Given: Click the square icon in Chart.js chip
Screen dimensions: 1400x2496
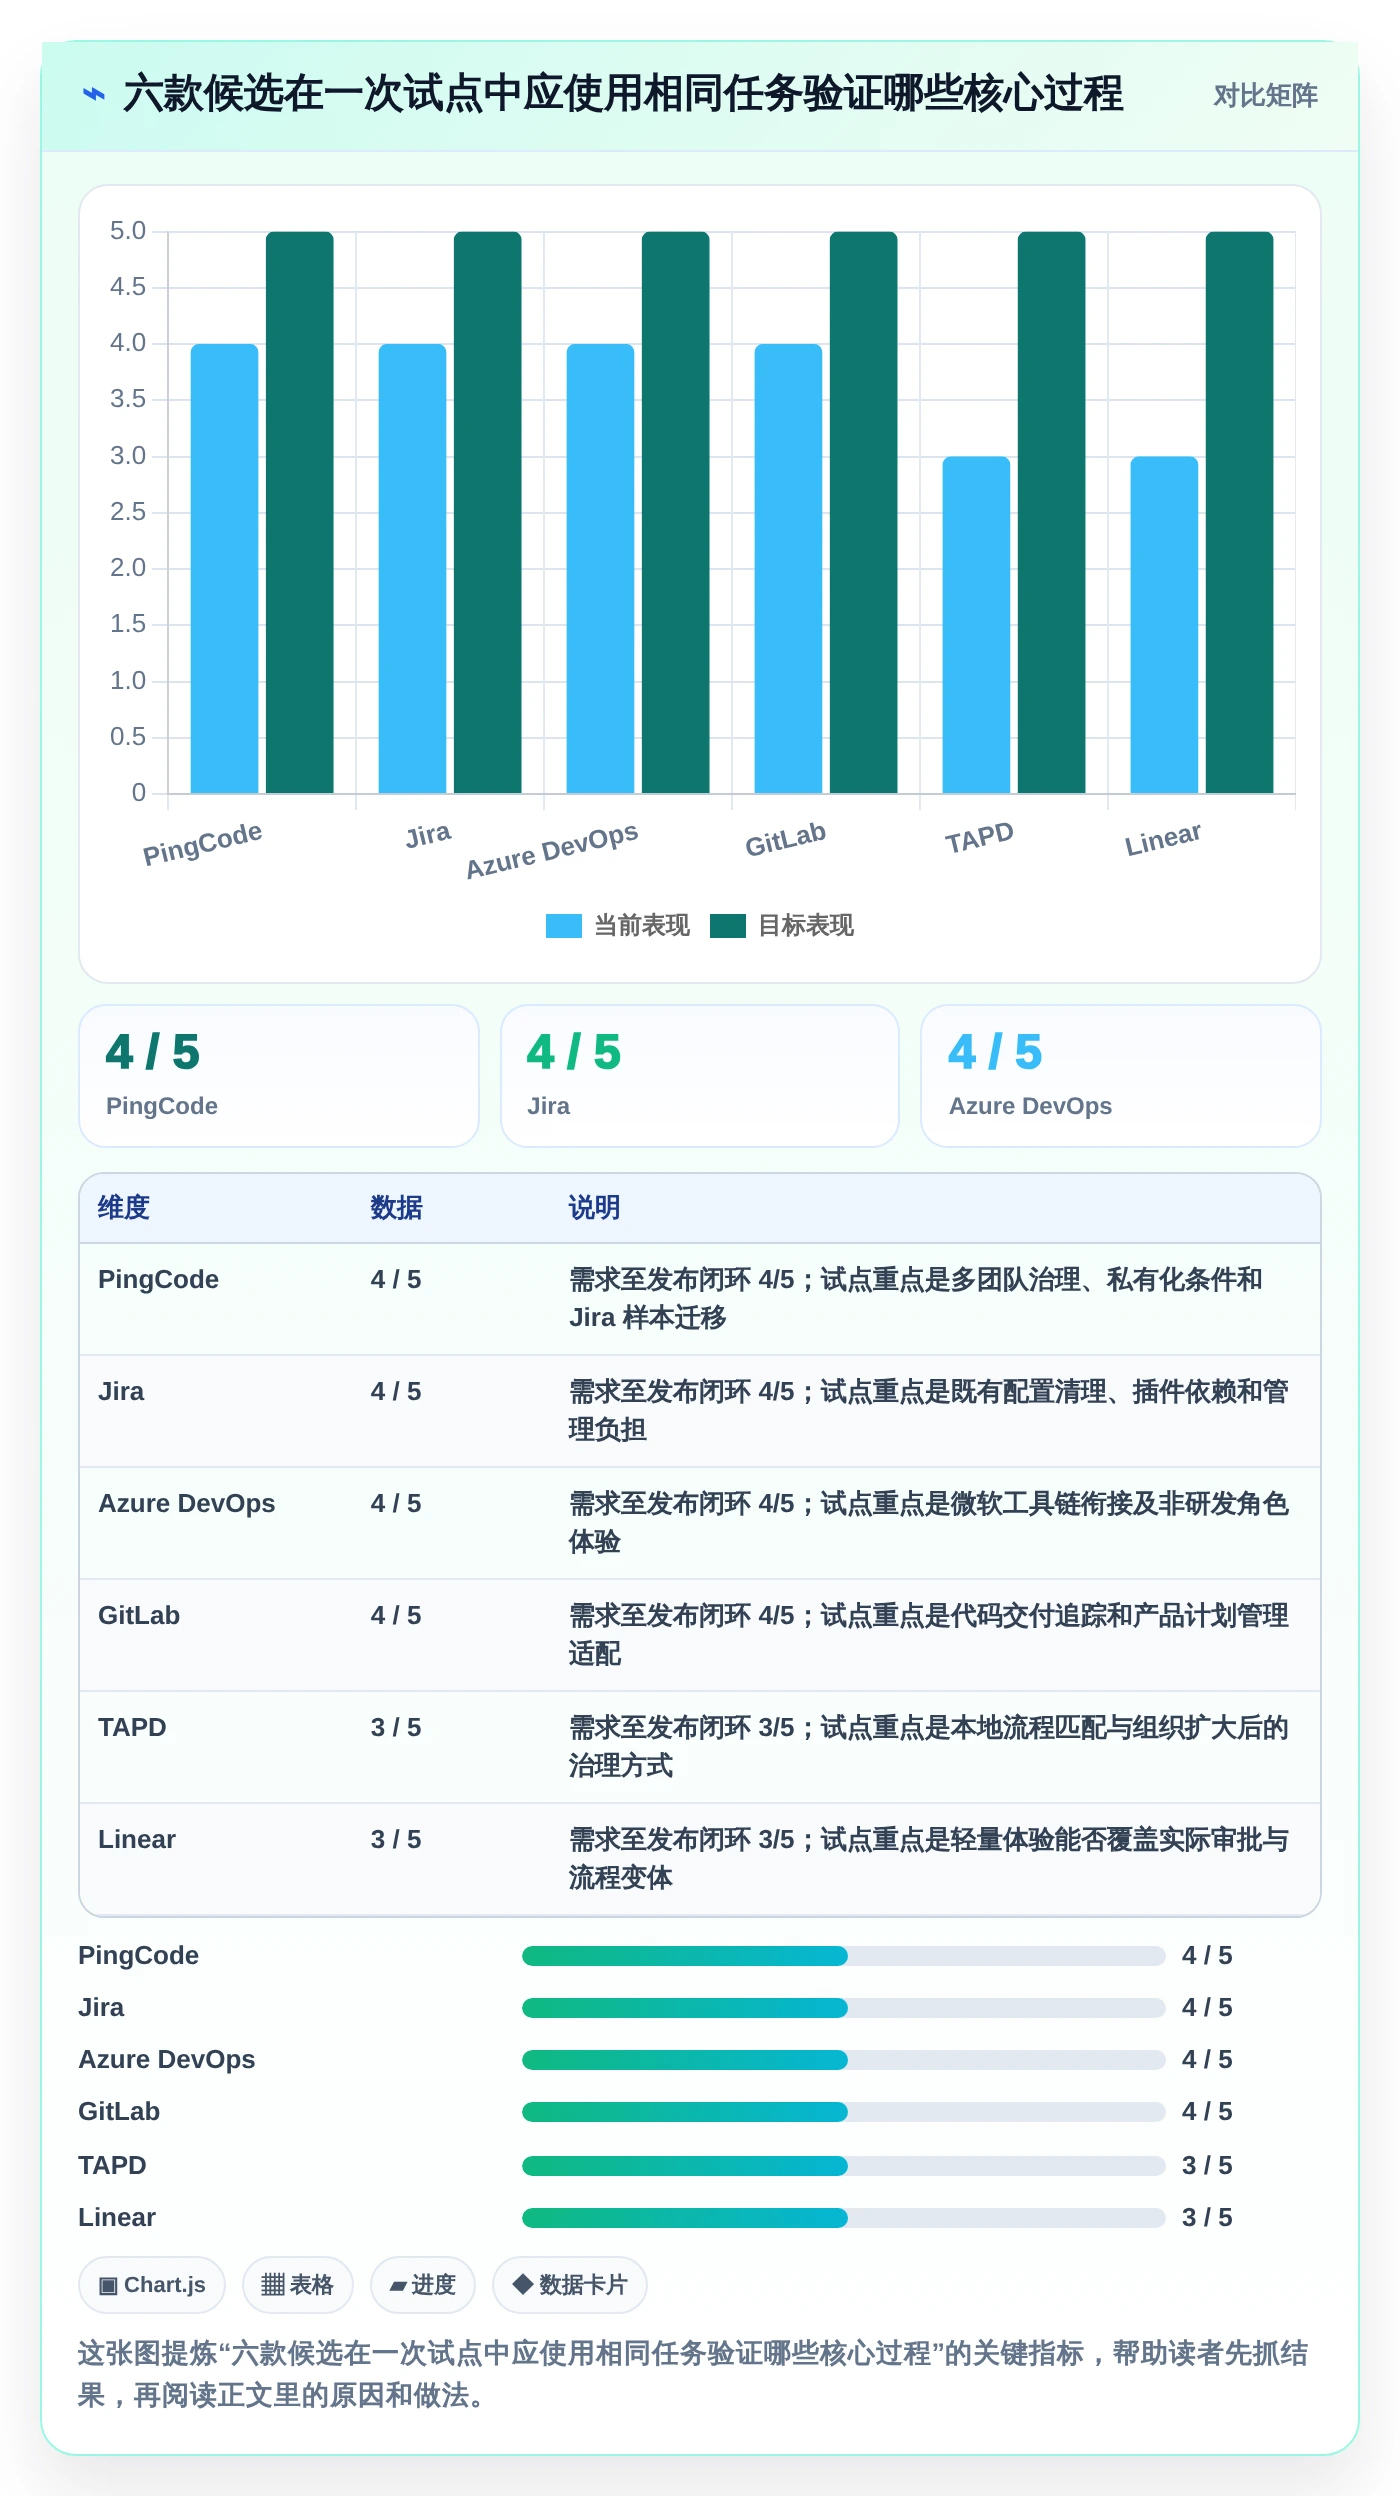Looking at the screenshot, I should (x=108, y=2286).
